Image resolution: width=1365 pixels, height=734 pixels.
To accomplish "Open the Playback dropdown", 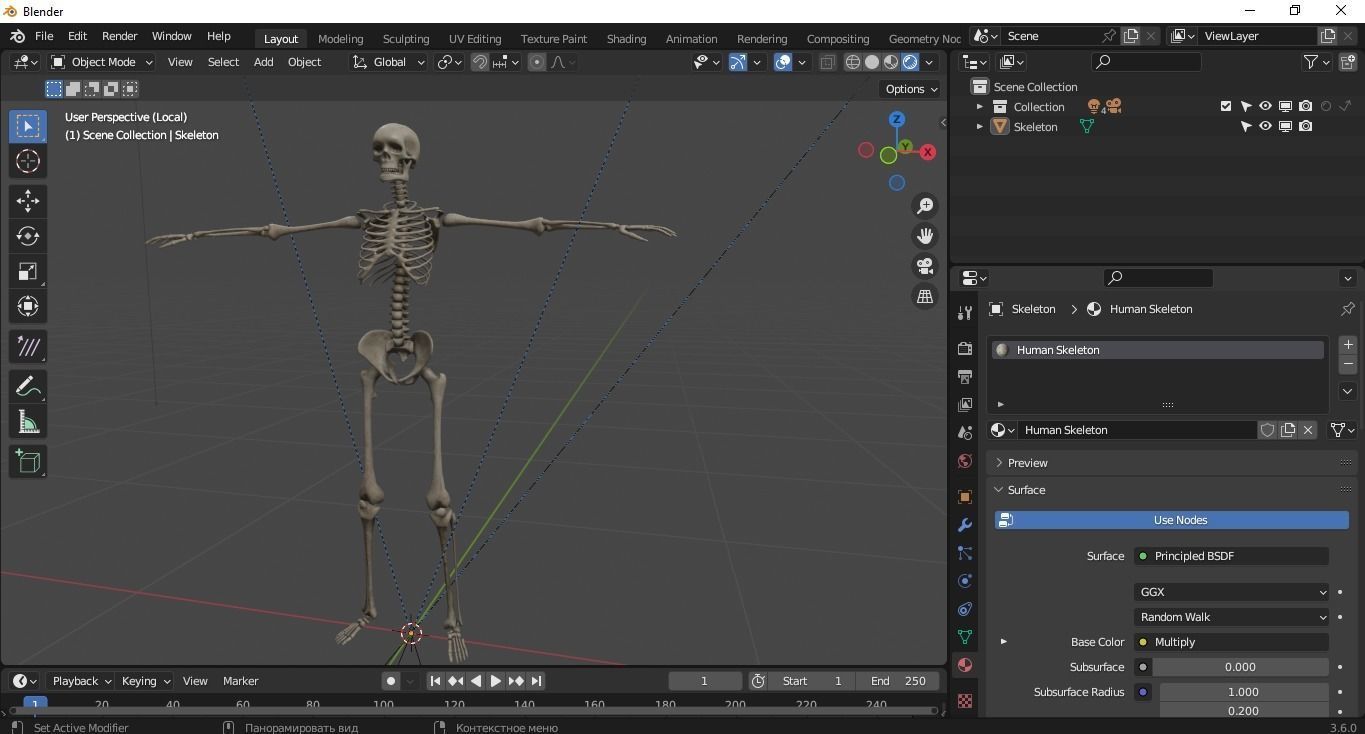I will tap(81, 681).
